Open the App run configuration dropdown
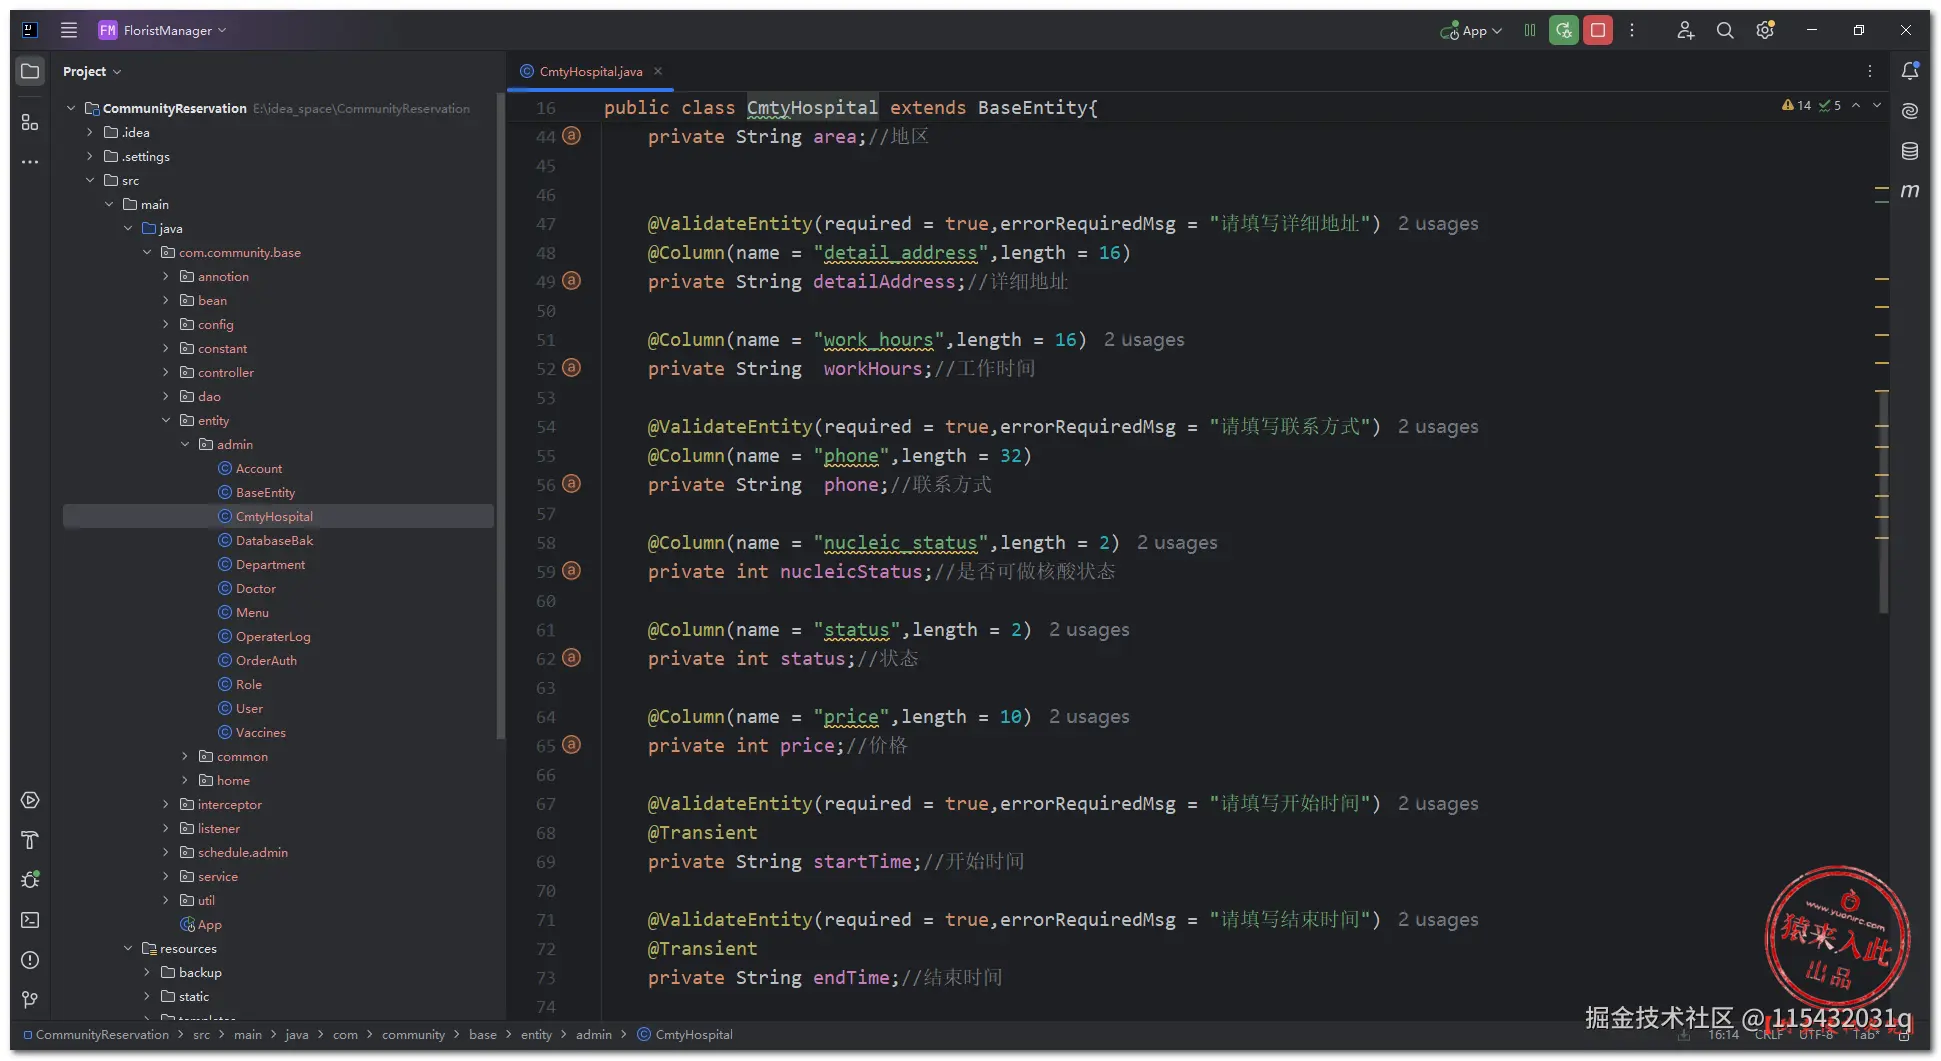Viewport: 1941px width, 1061px height. tap(1471, 30)
